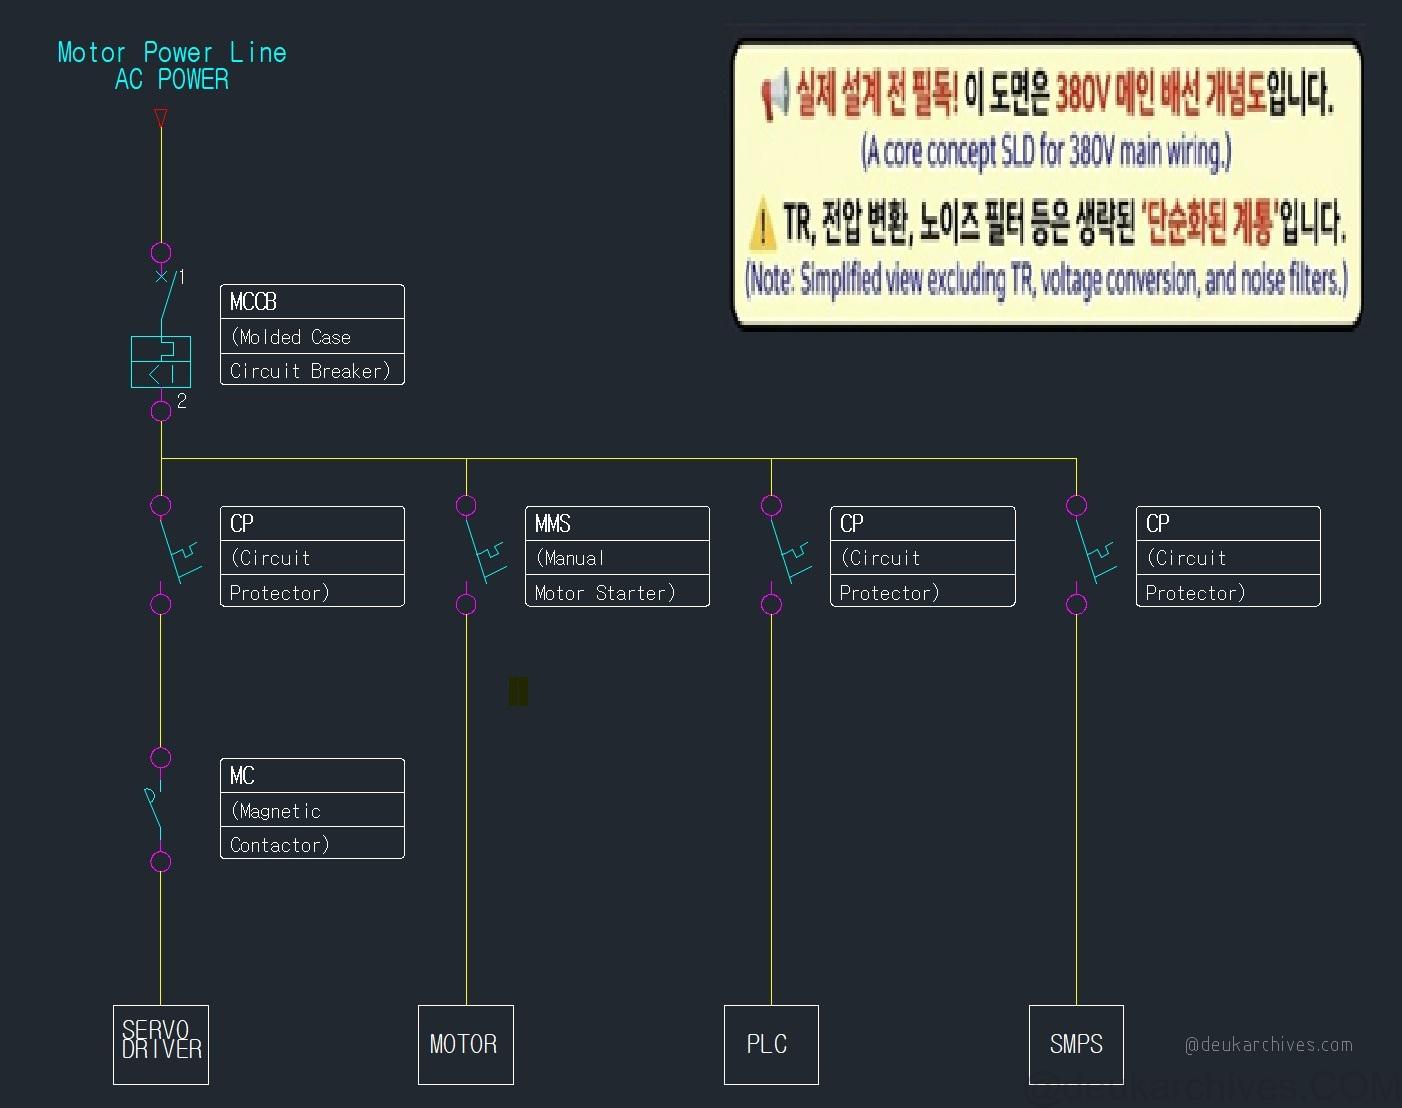Viewport: 1402px width, 1108px height.
Task: Select the MCCB Molded Case label table
Action: coord(312,335)
